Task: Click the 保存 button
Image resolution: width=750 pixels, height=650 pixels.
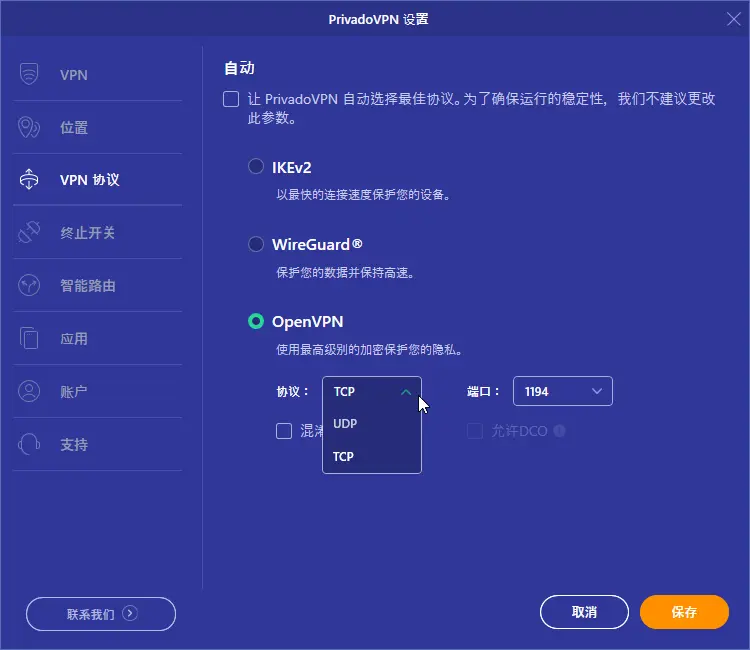Action: pyautogui.click(x=684, y=612)
